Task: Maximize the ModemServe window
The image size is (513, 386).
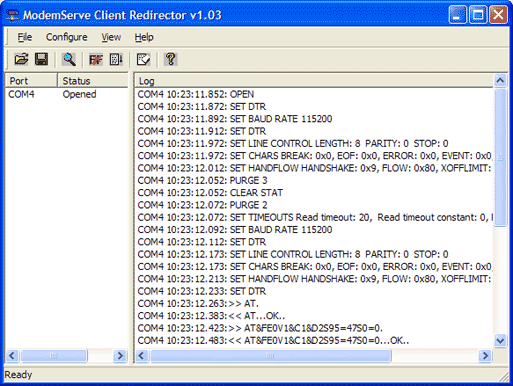Action: pos(478,15)
